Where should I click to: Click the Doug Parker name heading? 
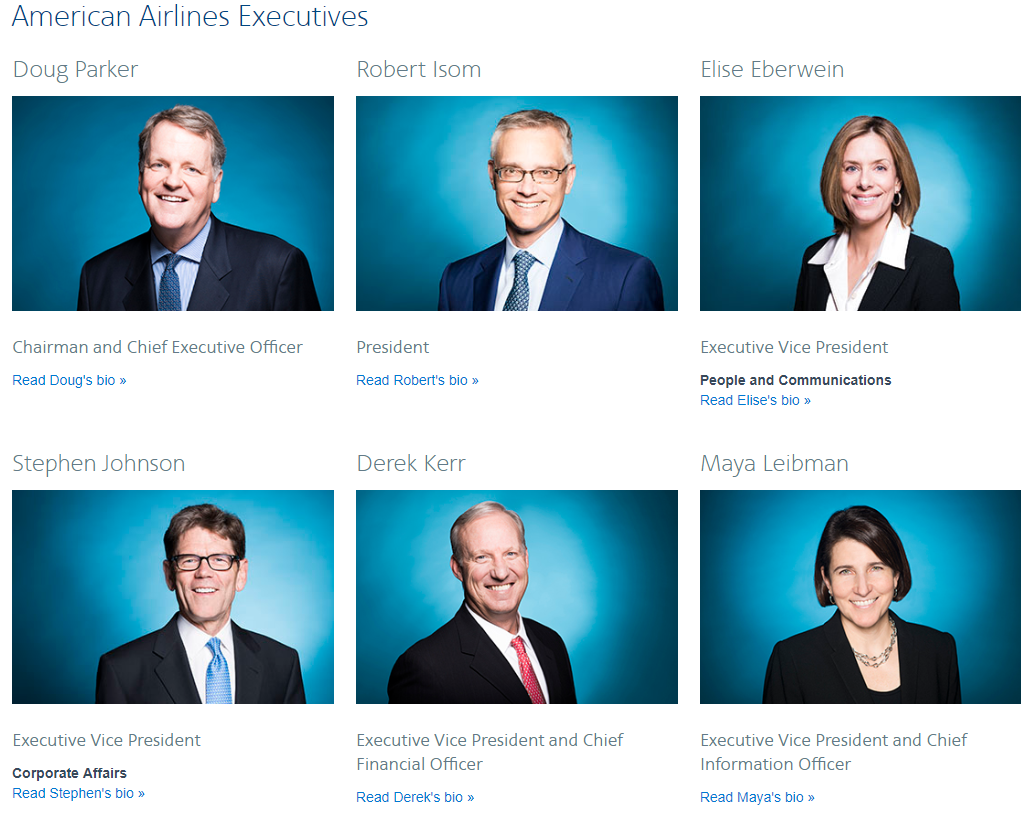75,69
